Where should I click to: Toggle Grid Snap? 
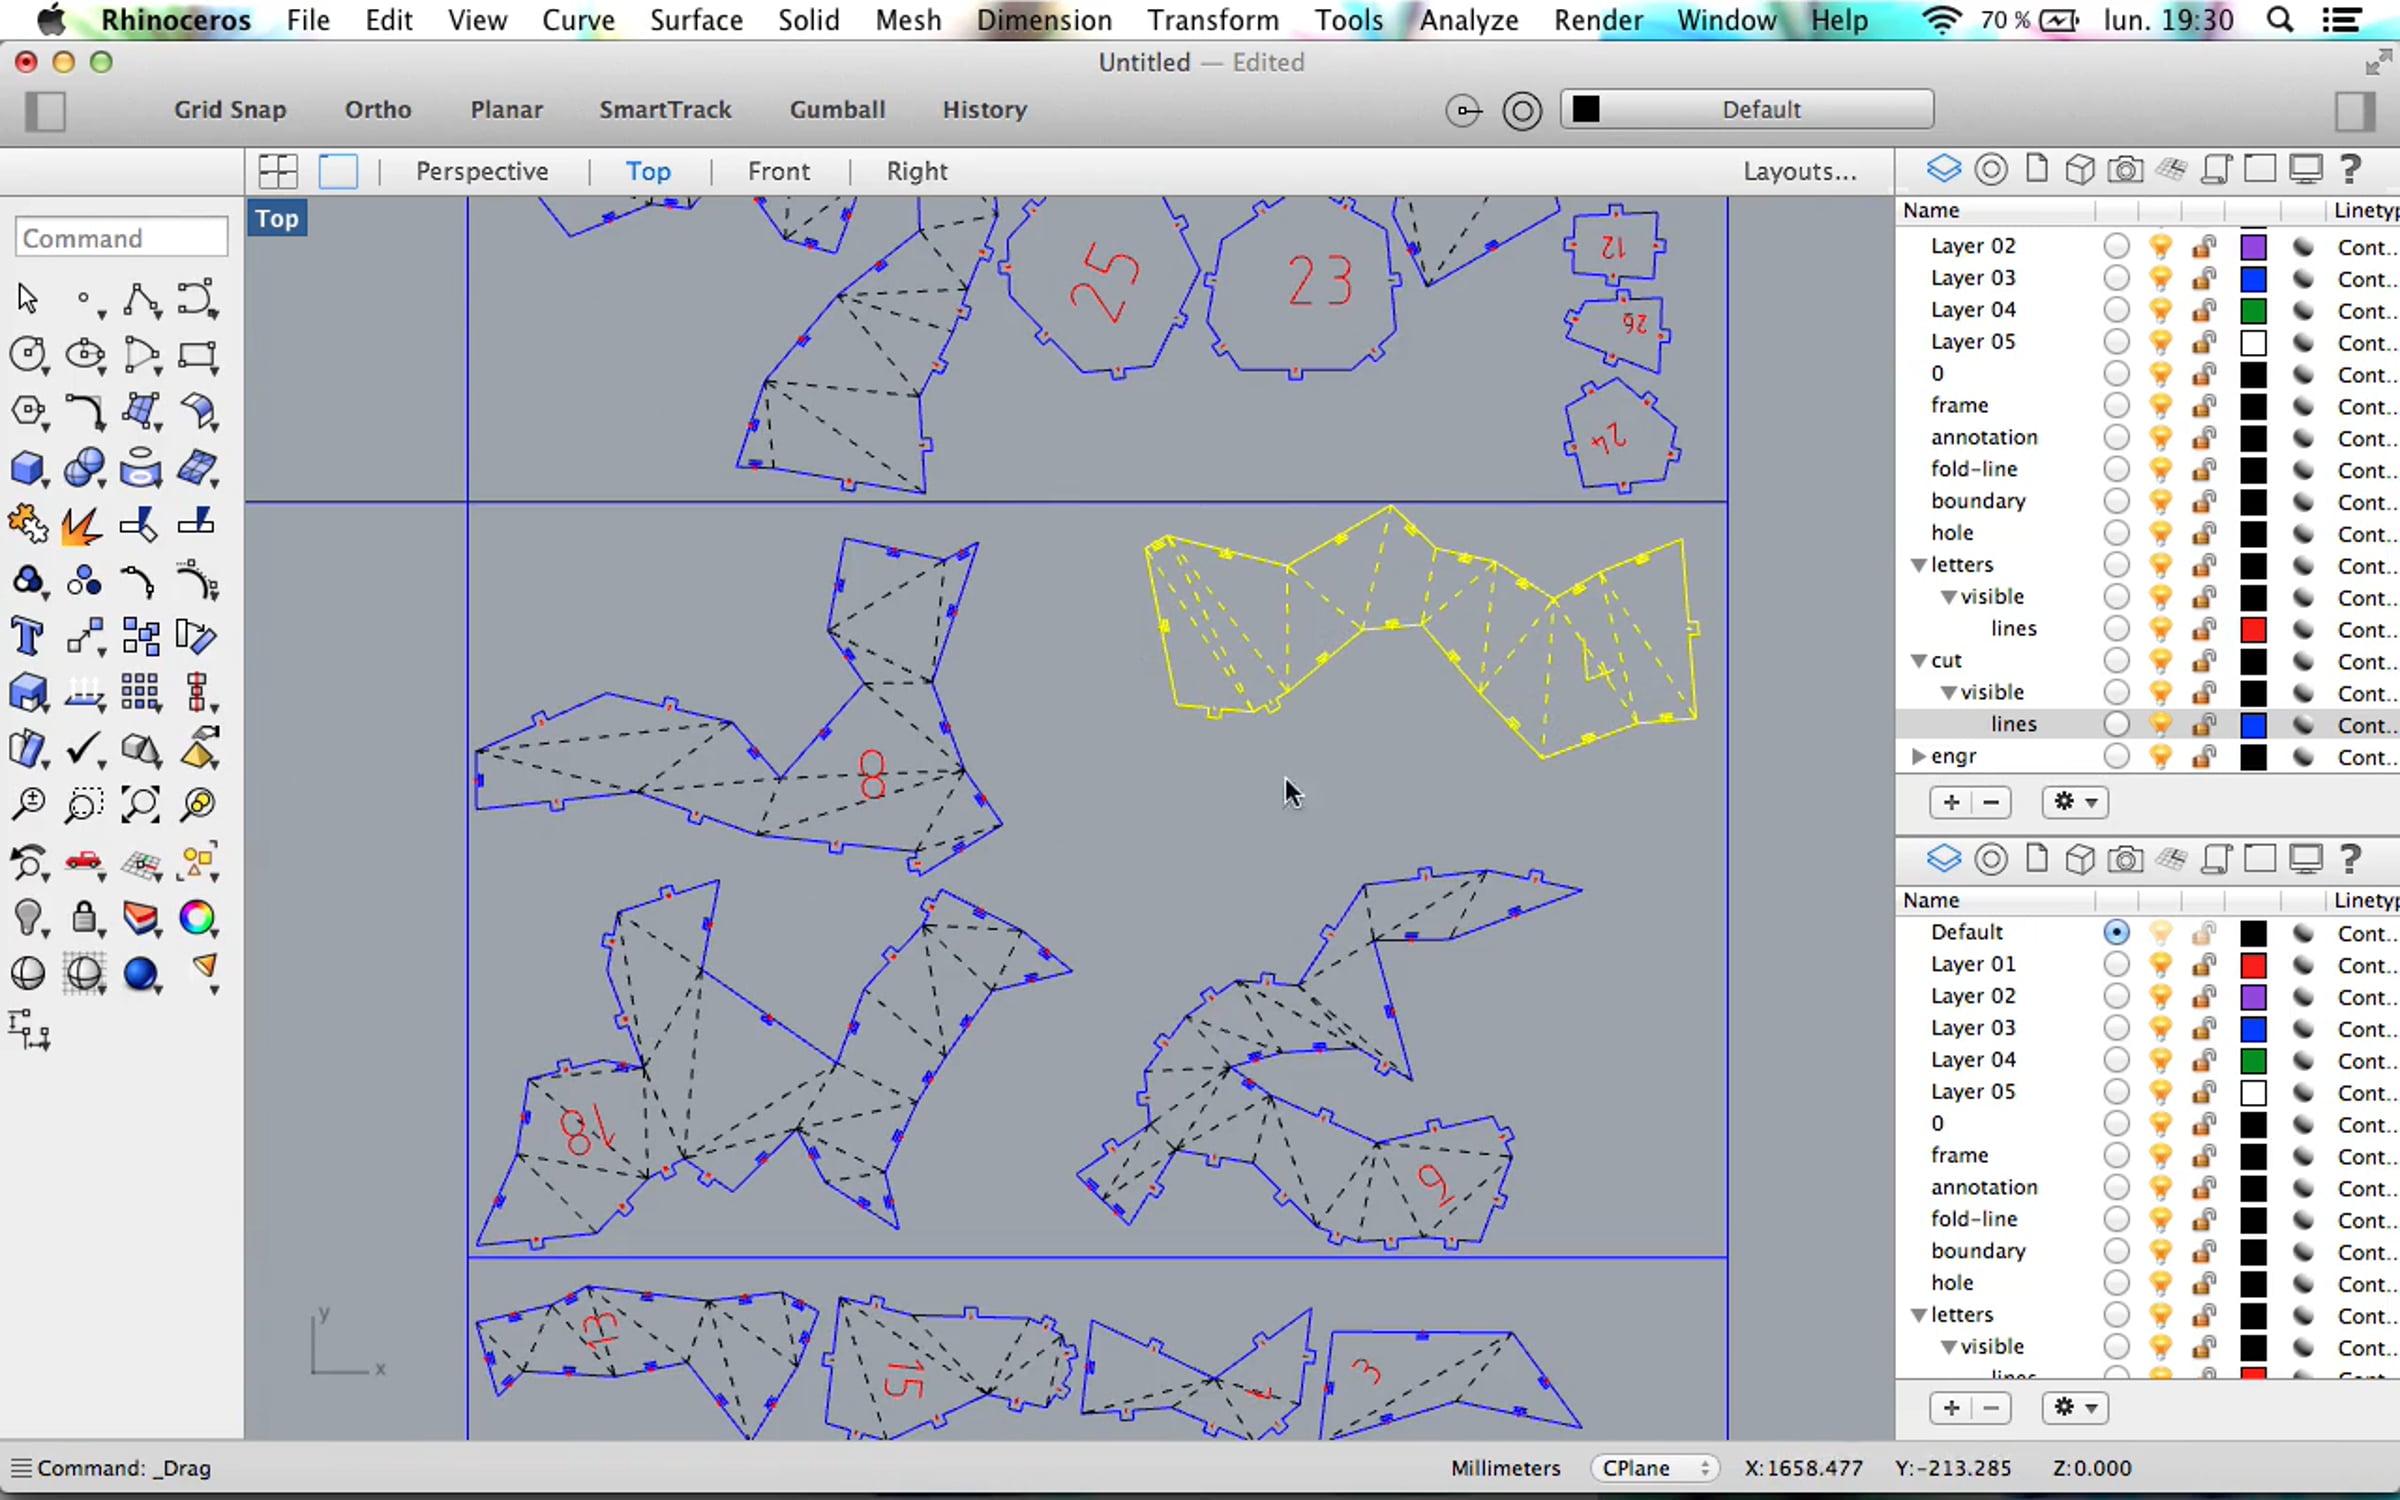230,110
